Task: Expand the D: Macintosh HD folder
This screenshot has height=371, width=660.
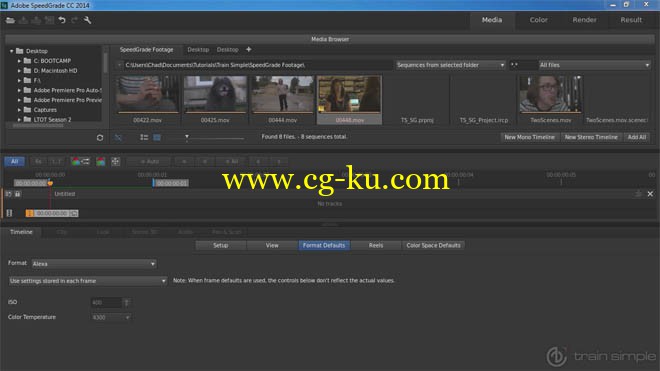Action: (19, 71)
